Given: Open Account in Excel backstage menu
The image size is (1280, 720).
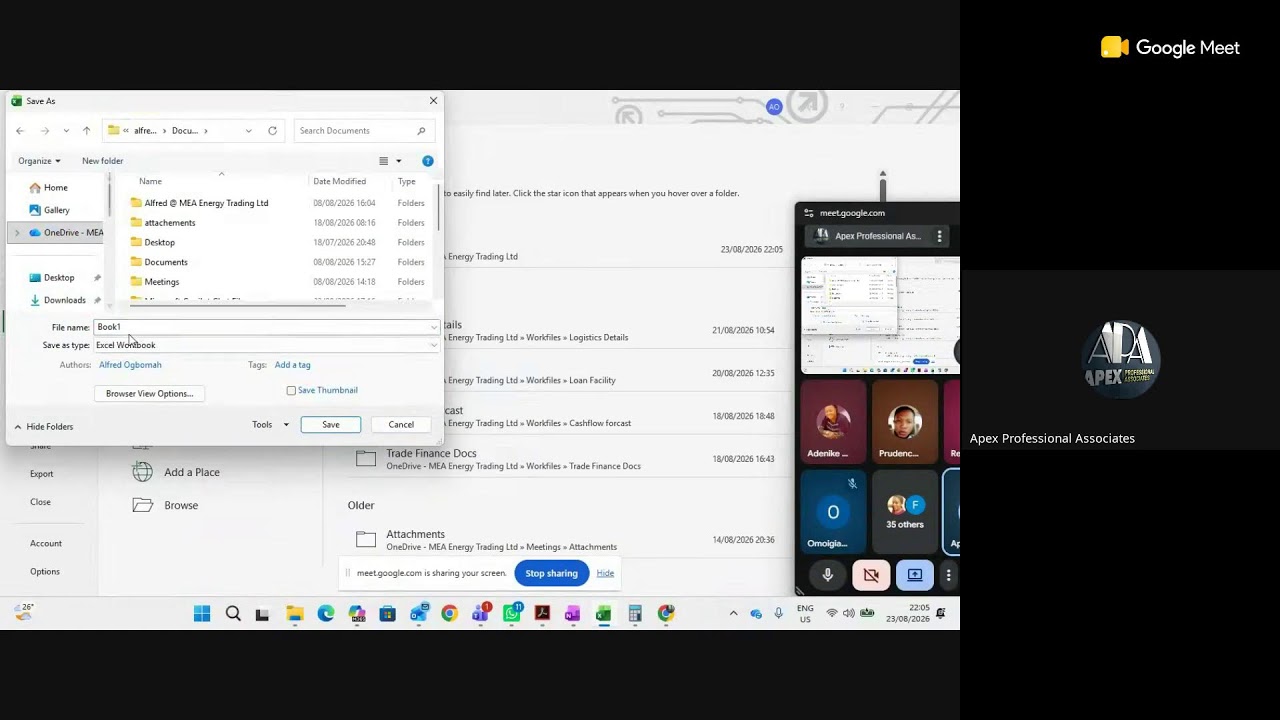Looking at the screenshot, I should pyautogui.click(x=46, y=544).
